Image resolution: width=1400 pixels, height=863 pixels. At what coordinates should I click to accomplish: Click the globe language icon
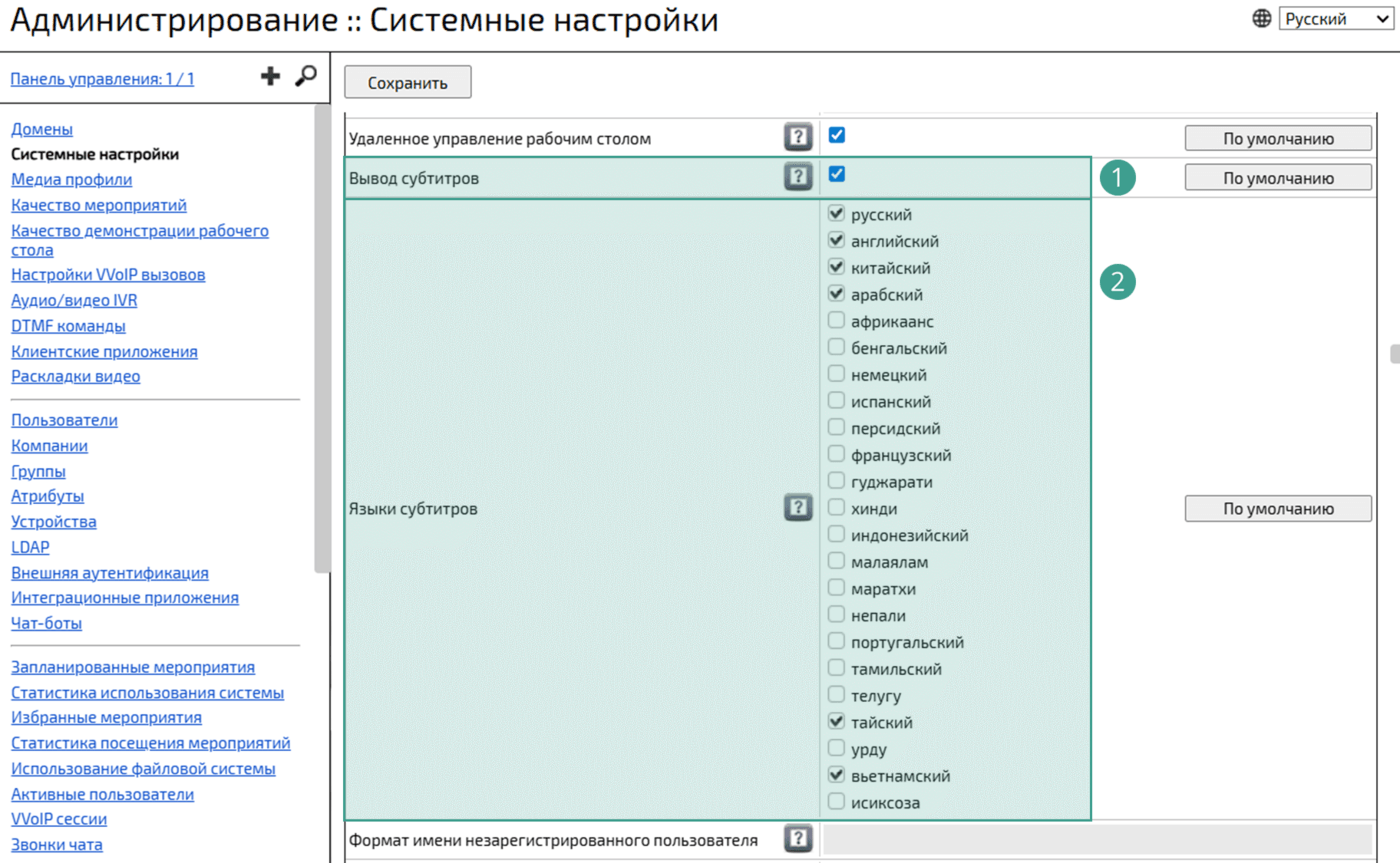(x=1262, y=19)
